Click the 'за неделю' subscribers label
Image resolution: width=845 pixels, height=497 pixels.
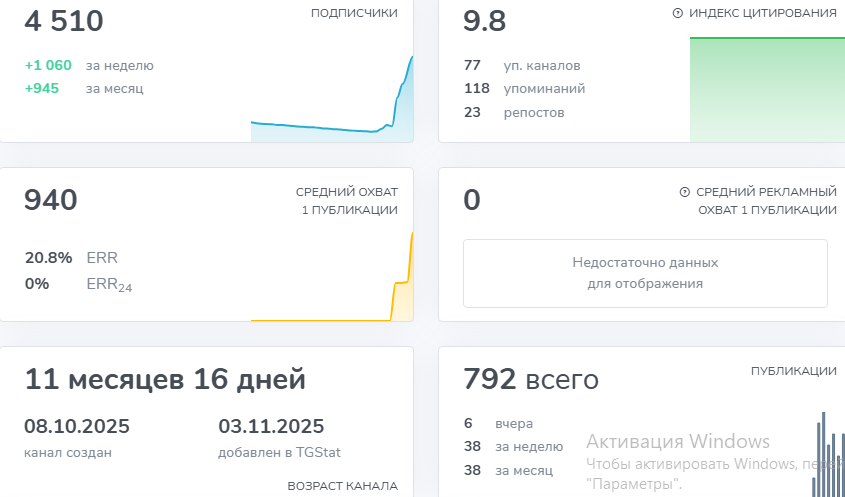click(120, 66)
